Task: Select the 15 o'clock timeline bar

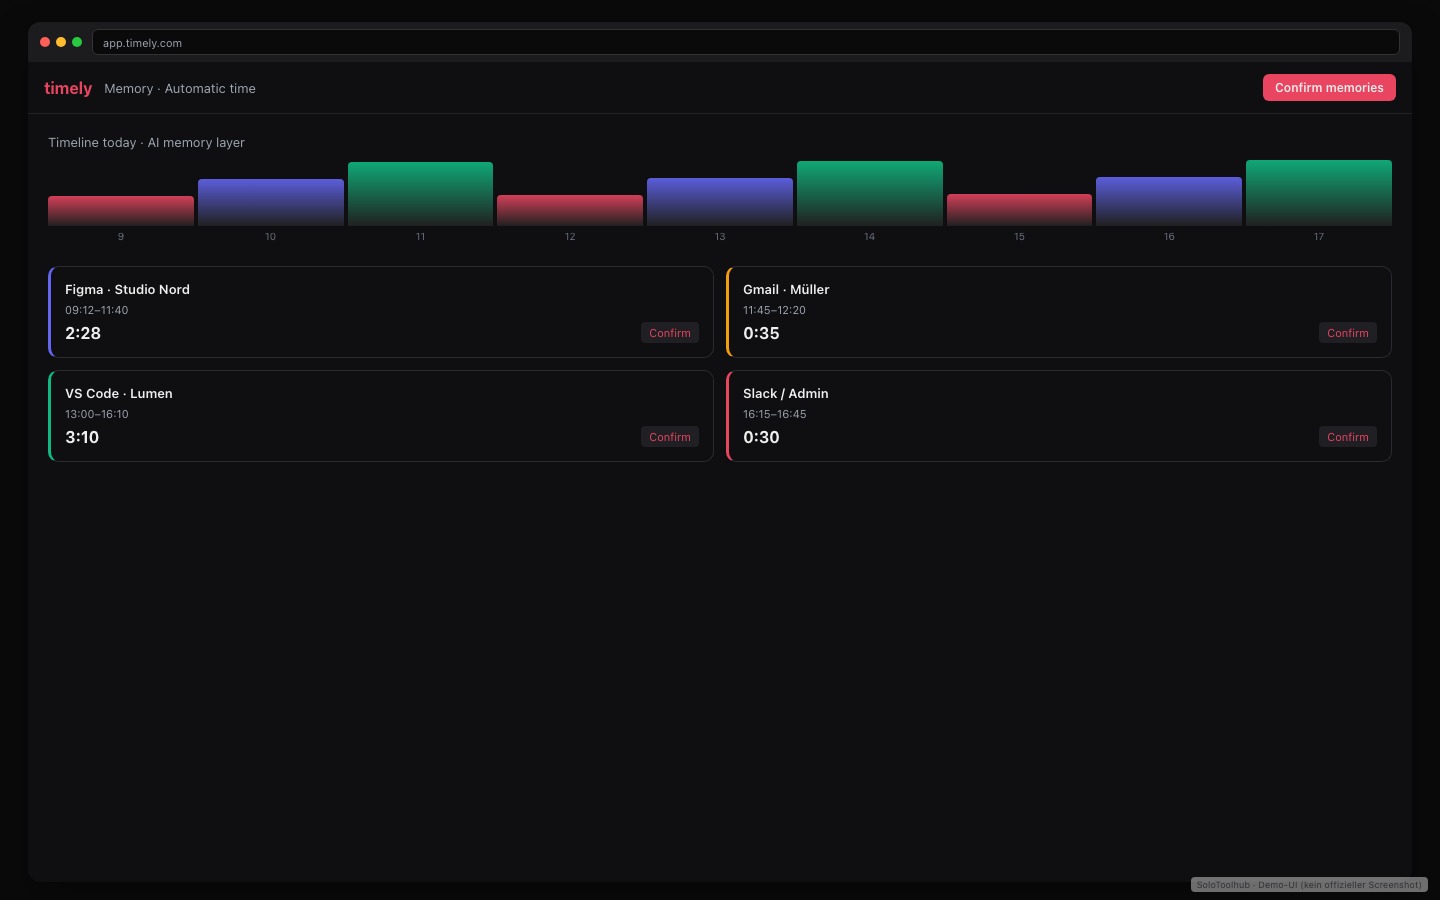Action: coord(1019,210)
